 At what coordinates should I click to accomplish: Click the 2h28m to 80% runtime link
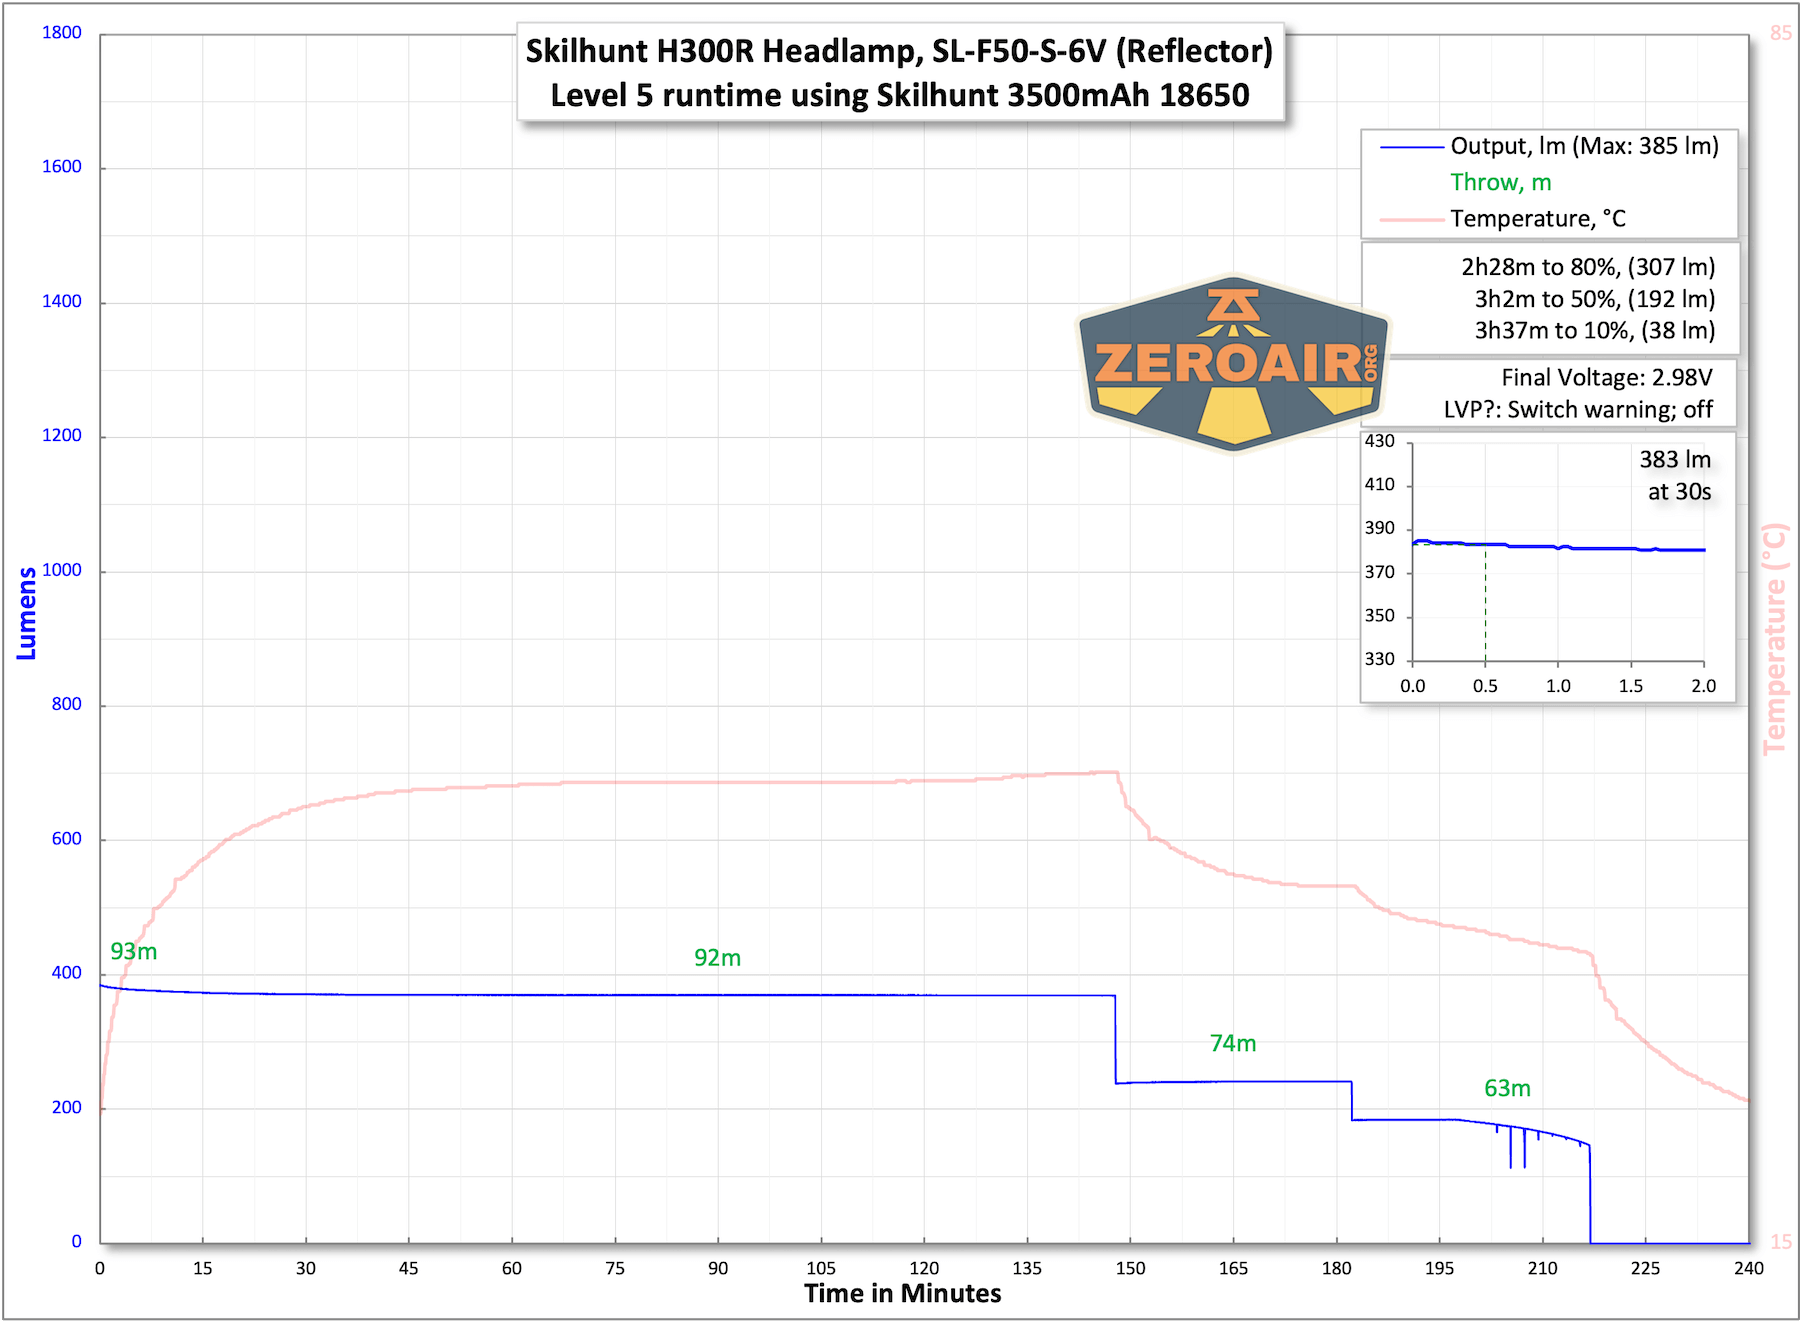click(1589, 267)
